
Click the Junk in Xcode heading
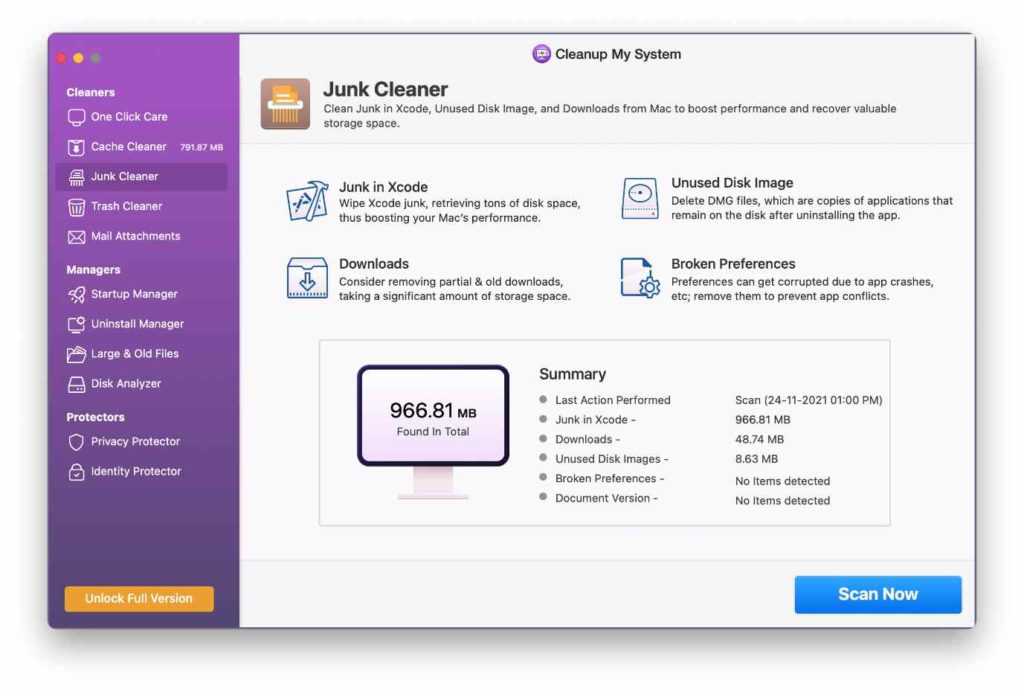[383, 187]
